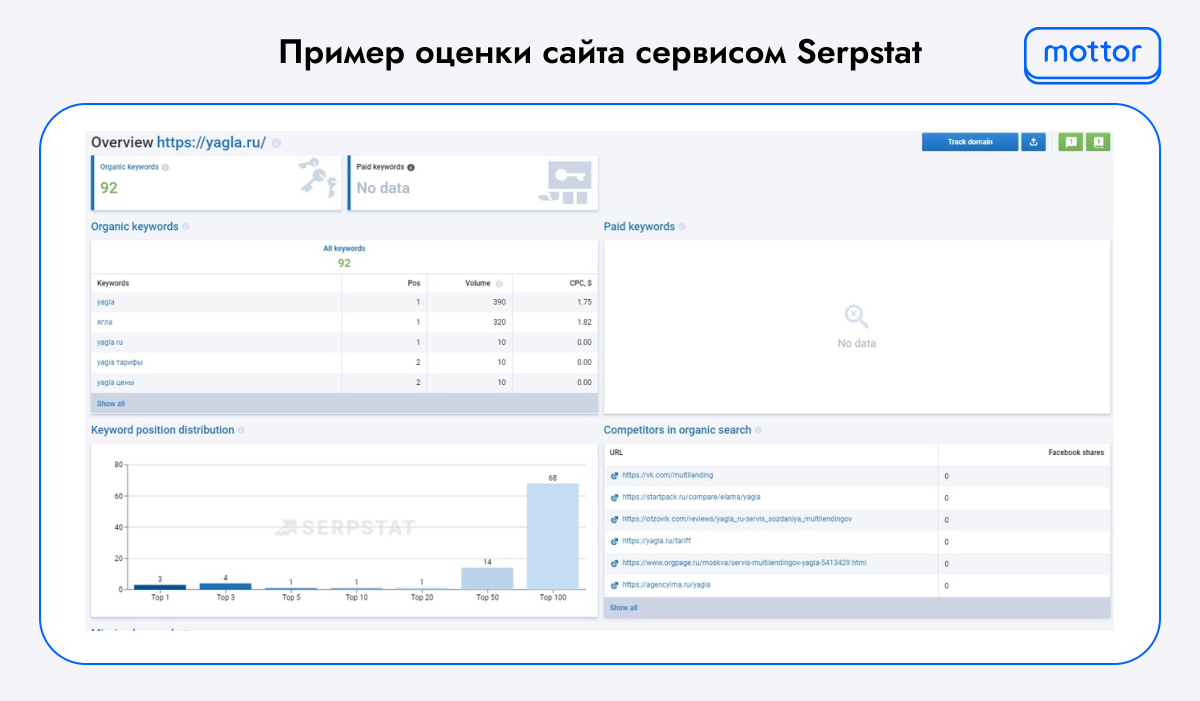Click the second green alert icon button
The height and width of the screenshot is (701, 1200).
pyautogui.click(x=1098, y=142)
